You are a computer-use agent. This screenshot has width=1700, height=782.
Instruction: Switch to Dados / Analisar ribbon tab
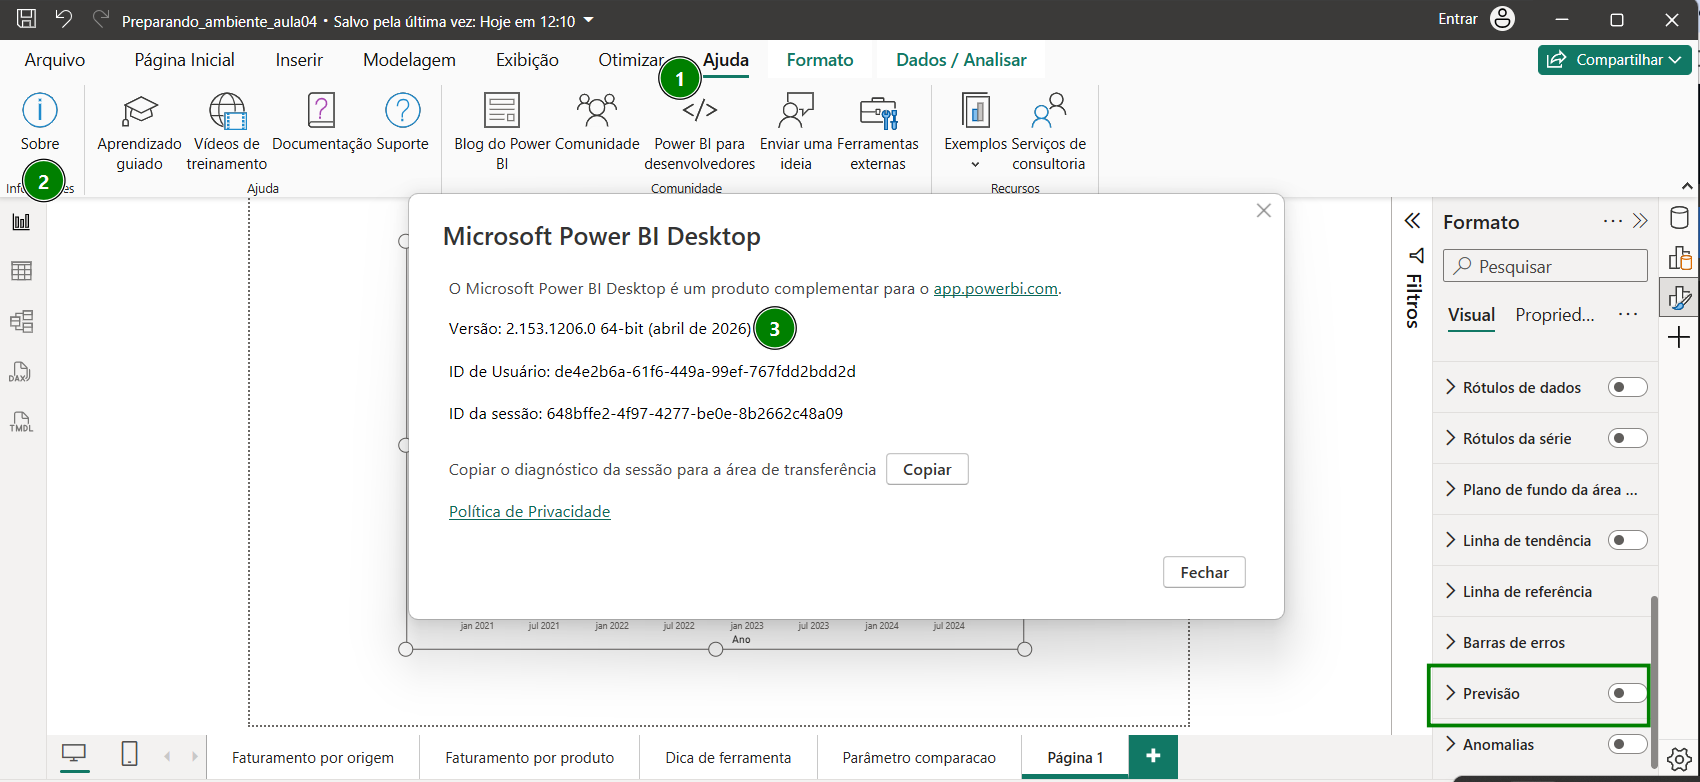coord(961,60)
